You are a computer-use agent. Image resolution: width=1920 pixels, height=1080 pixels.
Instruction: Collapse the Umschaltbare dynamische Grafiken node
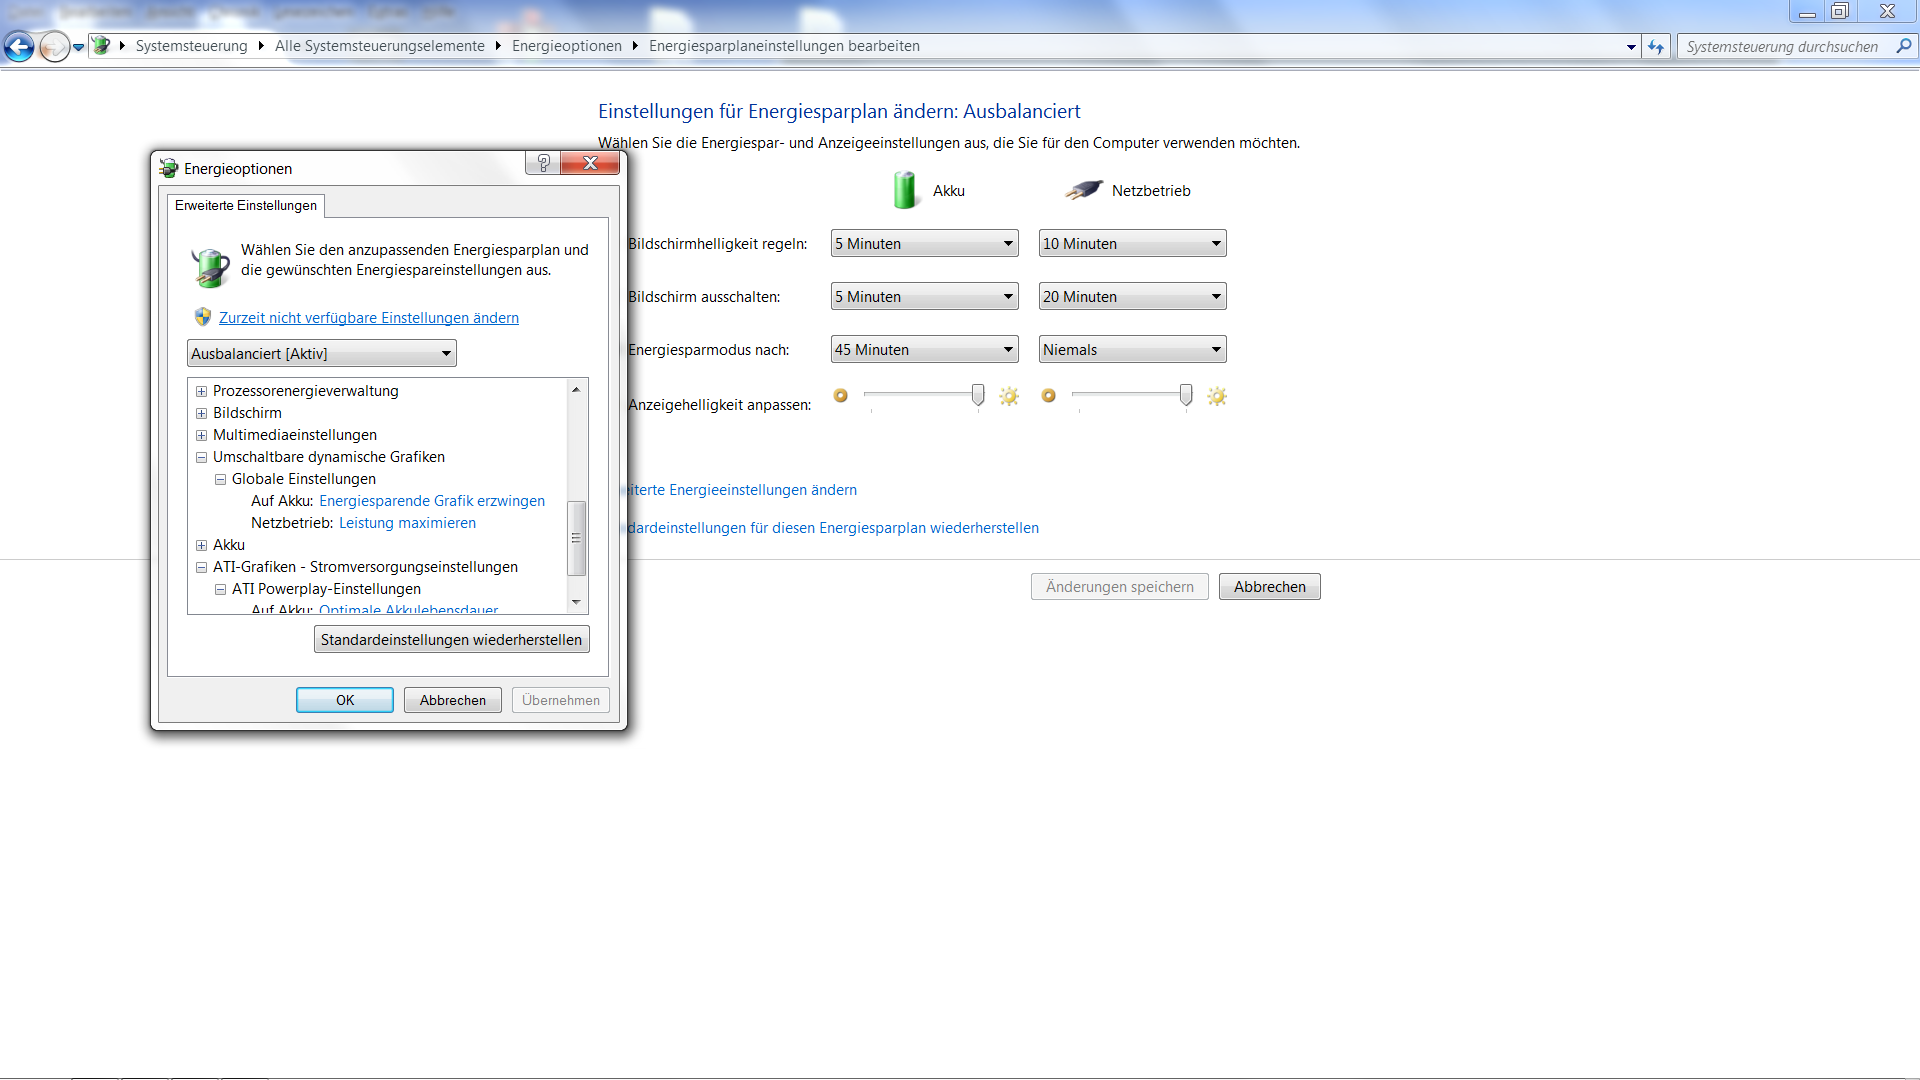(201, 457)
